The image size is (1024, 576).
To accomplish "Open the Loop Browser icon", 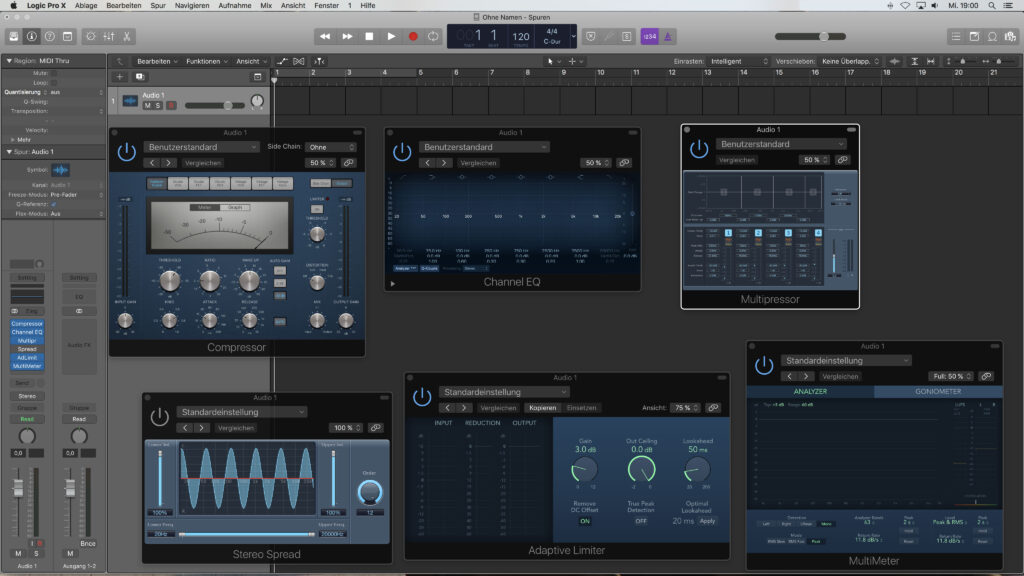I will coord(992,37).
